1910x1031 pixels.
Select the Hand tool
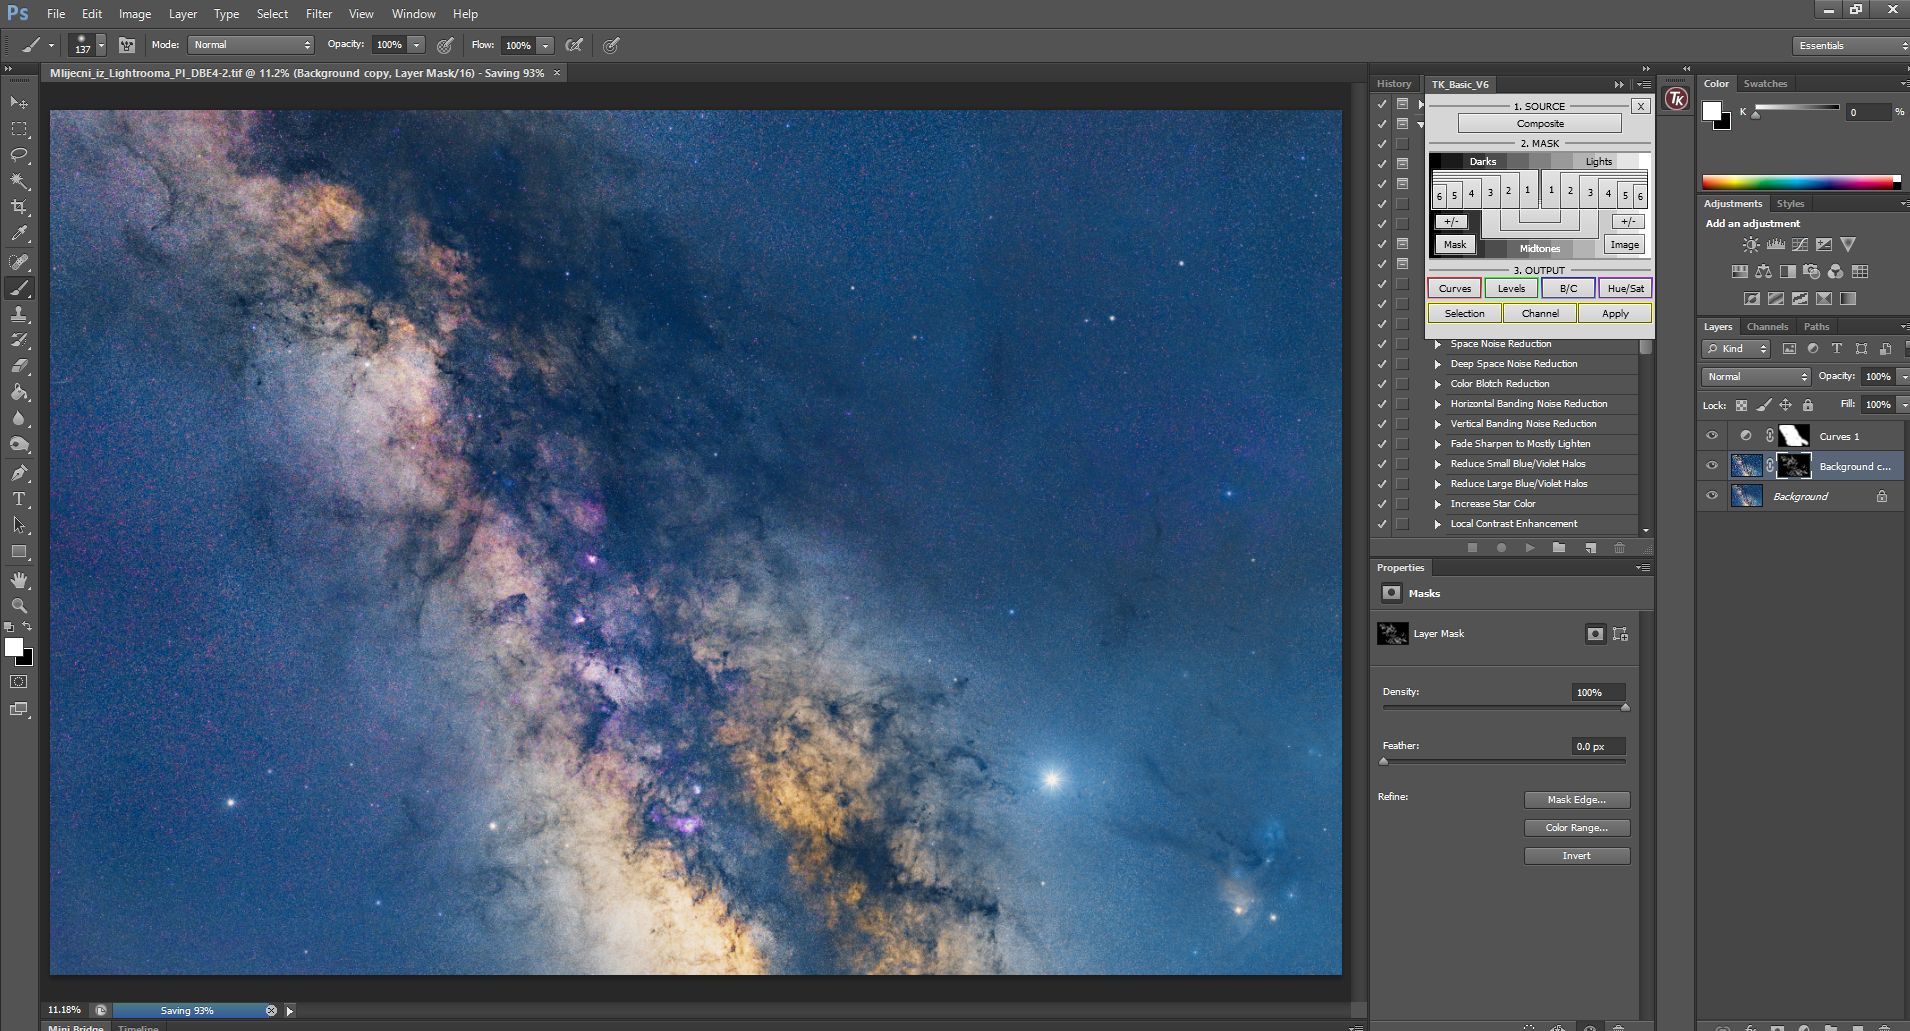[x=19, y=580]
